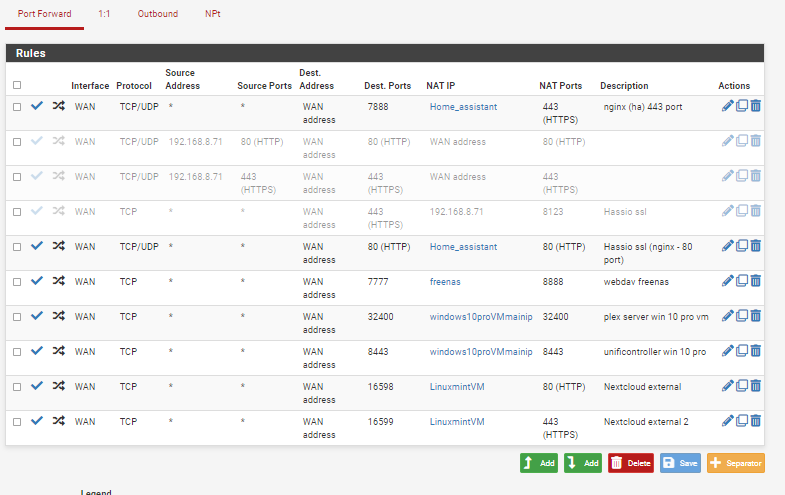Click the disabled rule's 192.168.8.71 NAT IP
Image resolution: width=785 pixels, height=495 pixels.
pos(457,212)
